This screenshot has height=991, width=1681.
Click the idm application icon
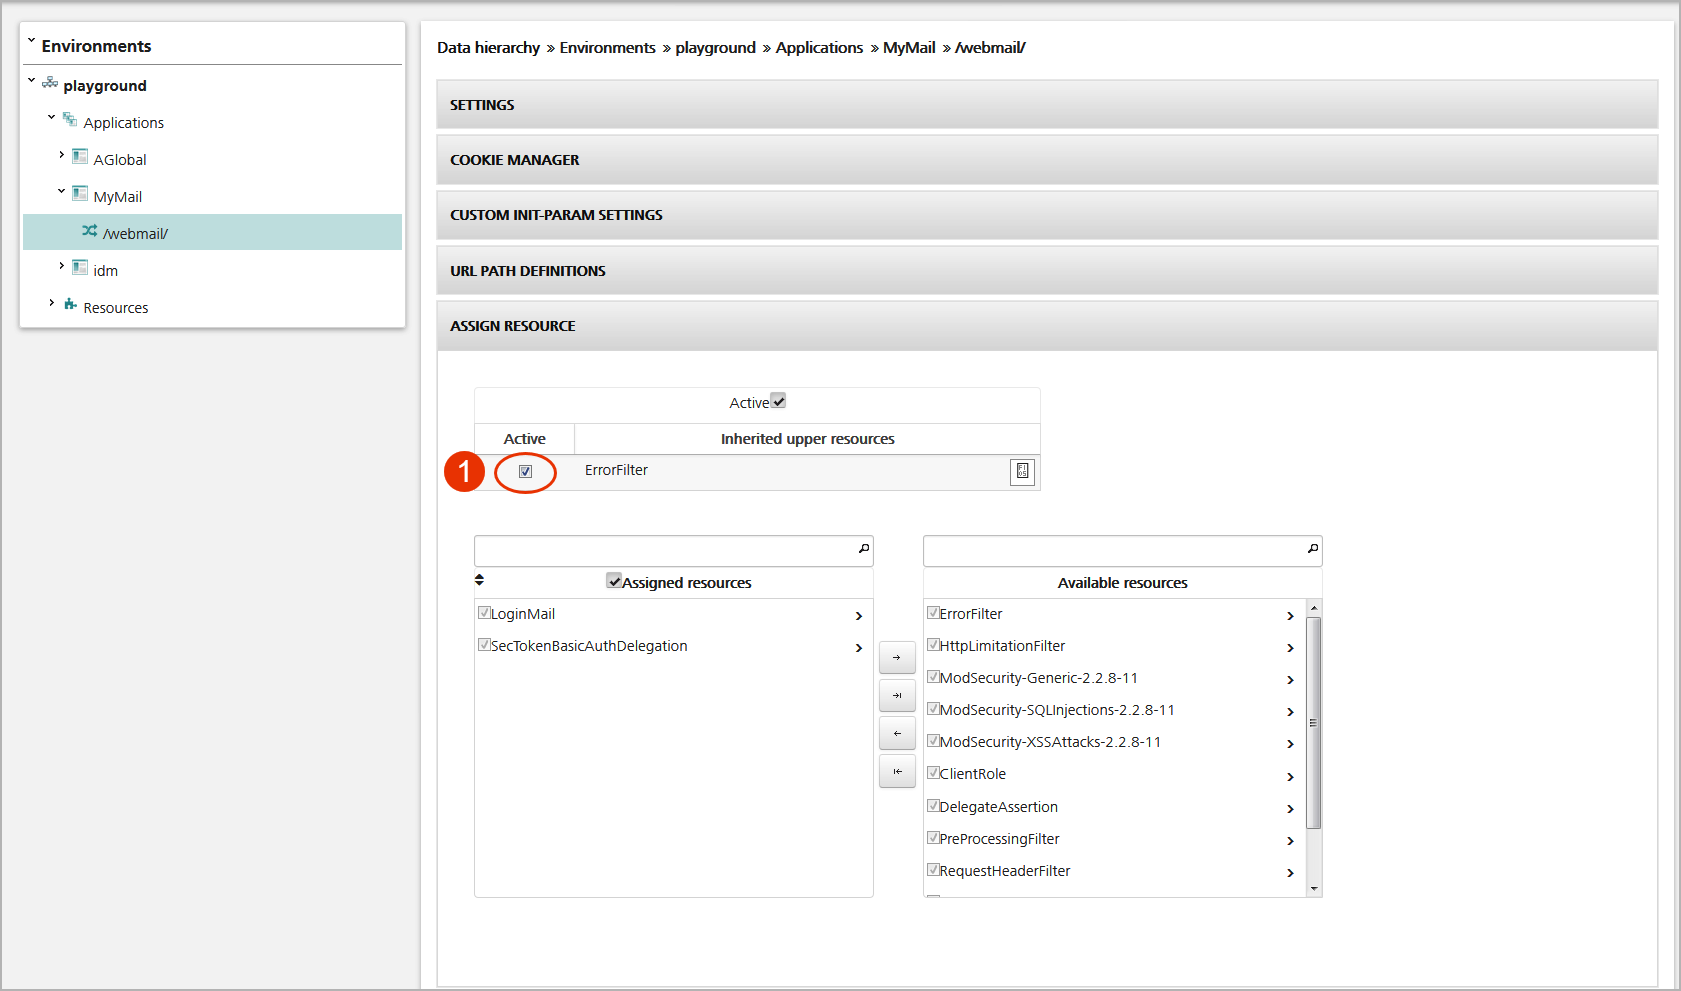tap(80, 268)
